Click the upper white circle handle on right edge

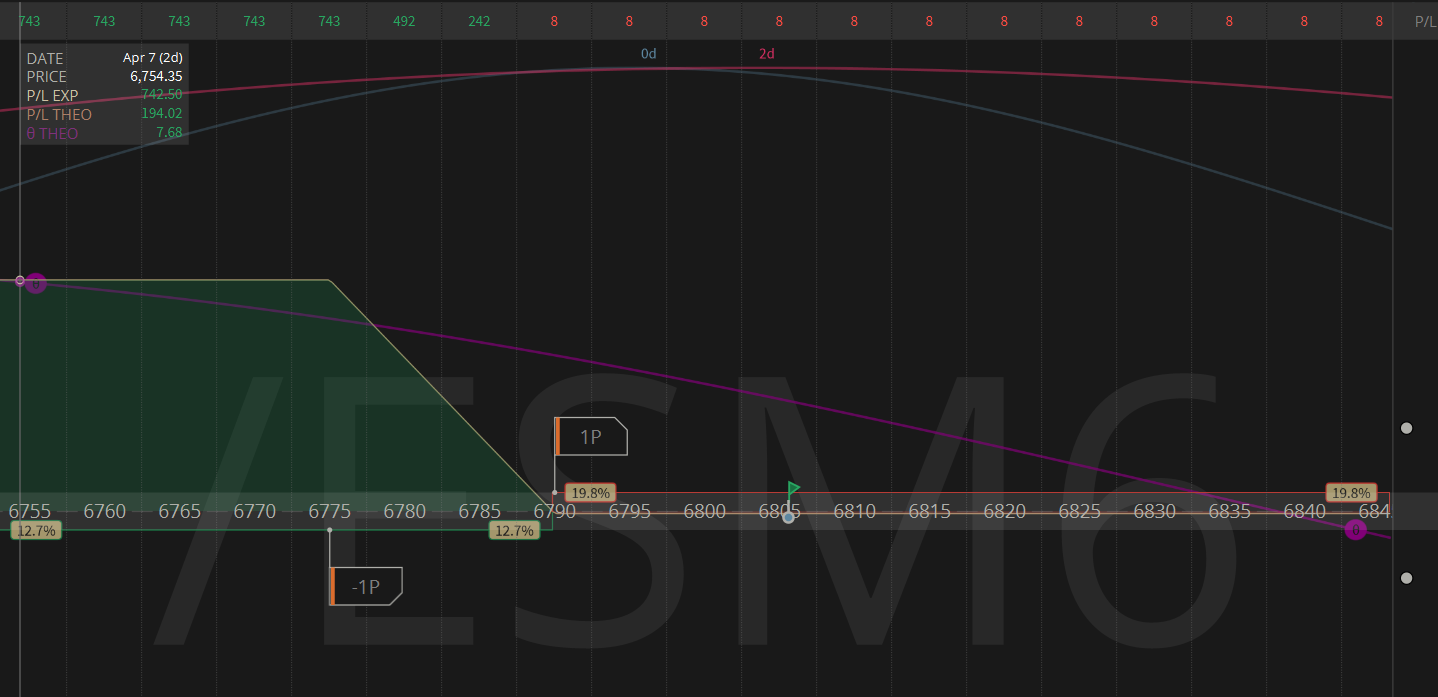tap(1407, 428)
